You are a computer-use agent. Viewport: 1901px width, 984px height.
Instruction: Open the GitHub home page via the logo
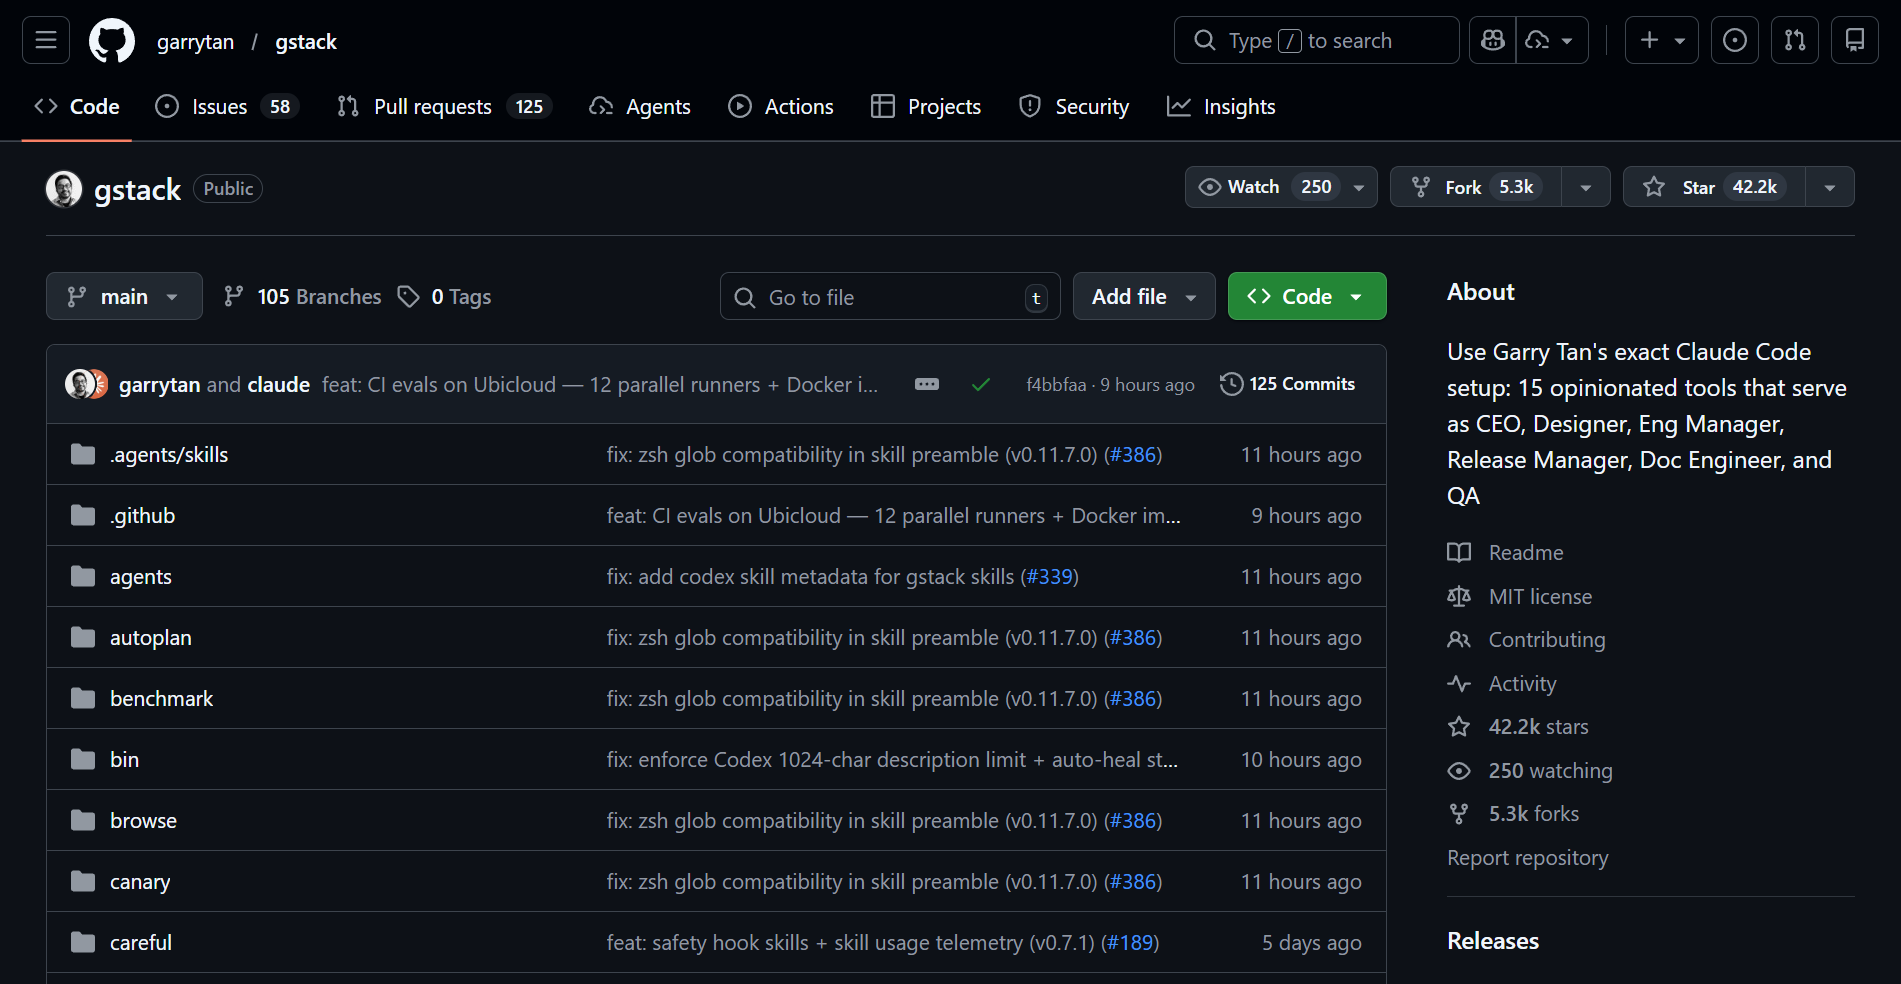tap(111, 40)
